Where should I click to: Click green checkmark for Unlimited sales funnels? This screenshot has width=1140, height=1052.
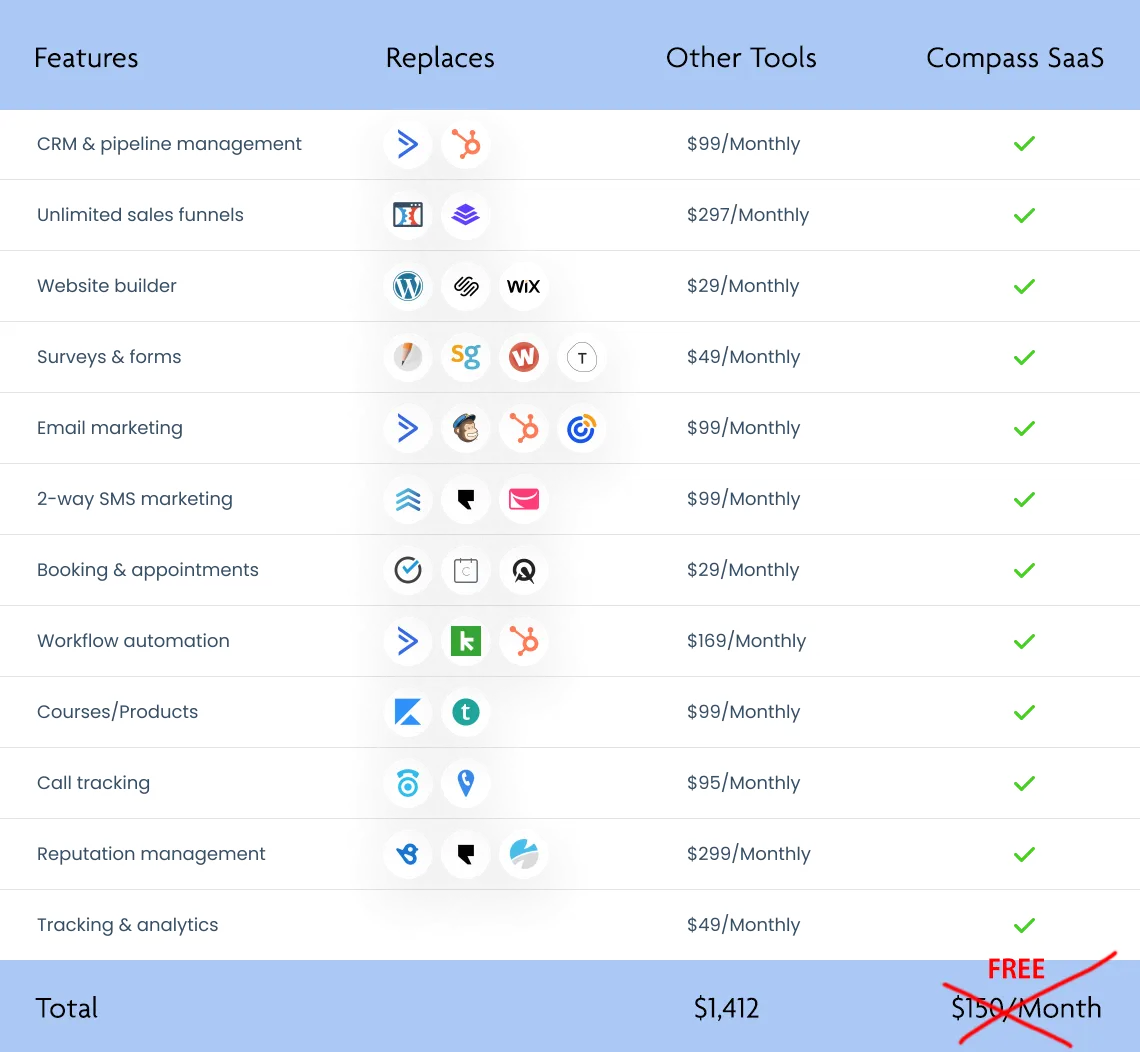point(1024,215)
